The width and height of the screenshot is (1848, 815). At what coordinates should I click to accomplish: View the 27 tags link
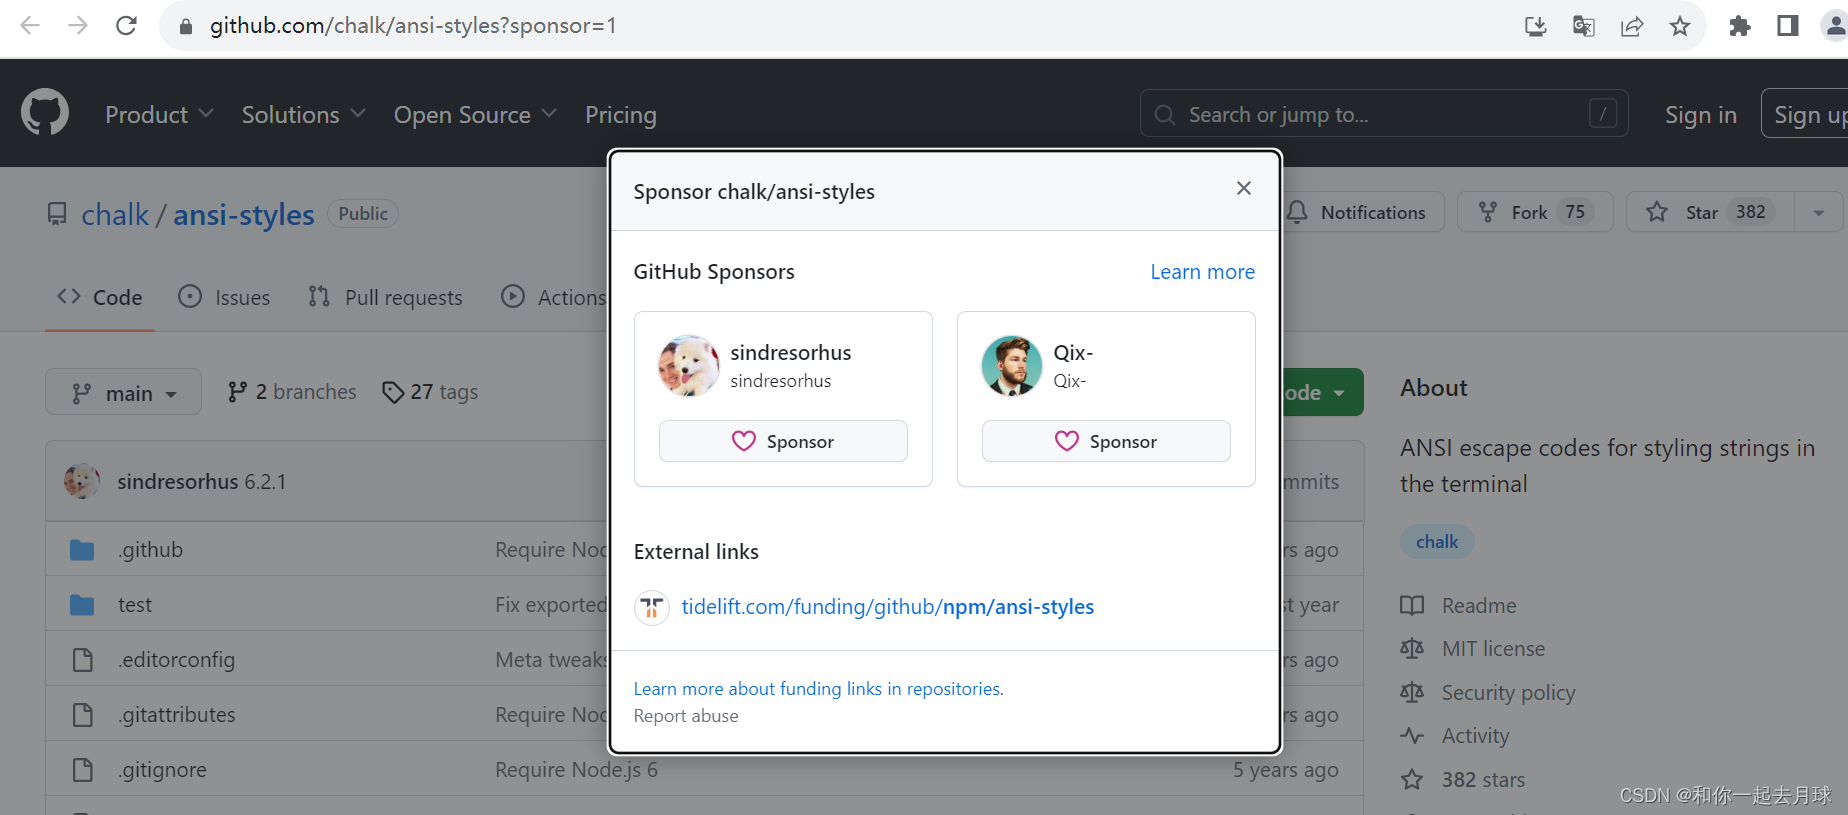(430, 392)
